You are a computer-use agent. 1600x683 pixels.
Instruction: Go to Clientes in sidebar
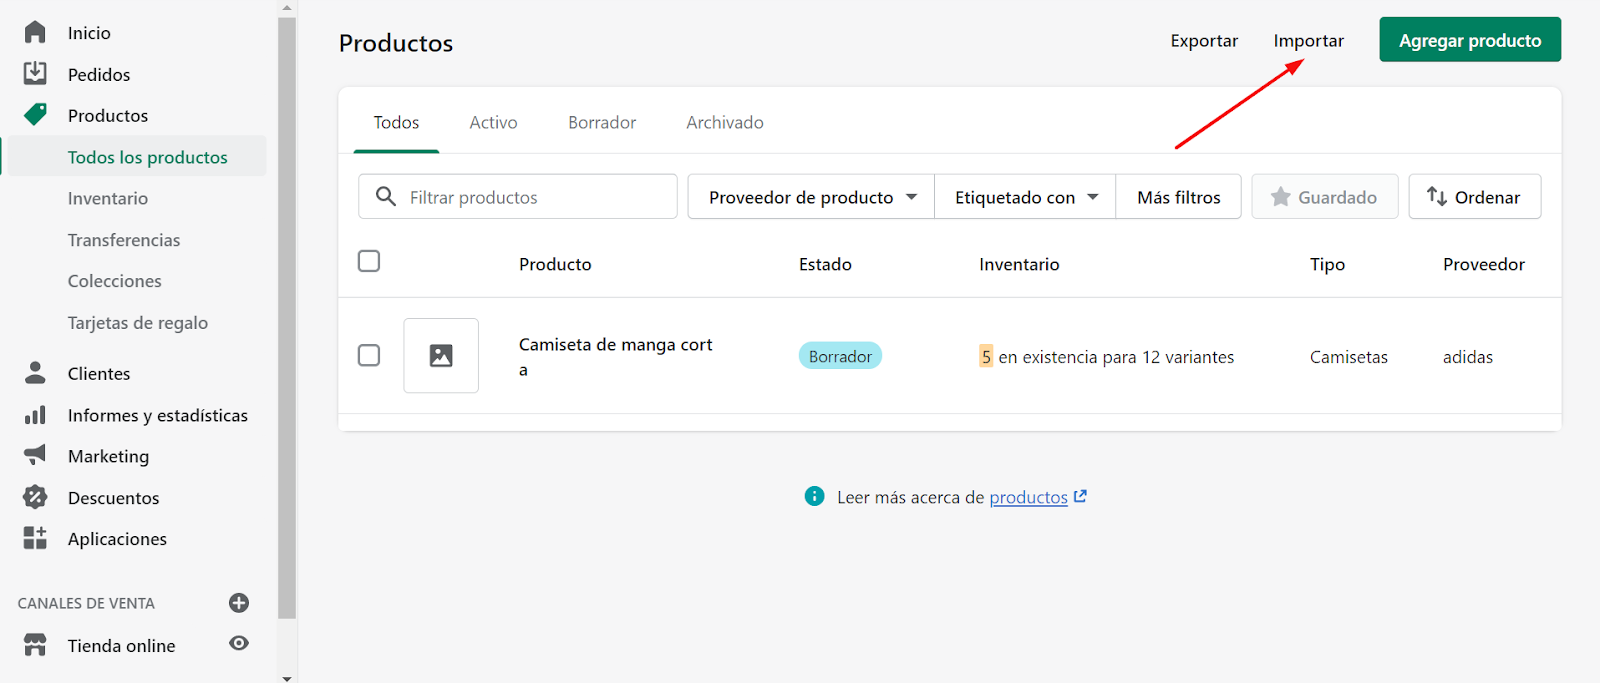(99, 373)
